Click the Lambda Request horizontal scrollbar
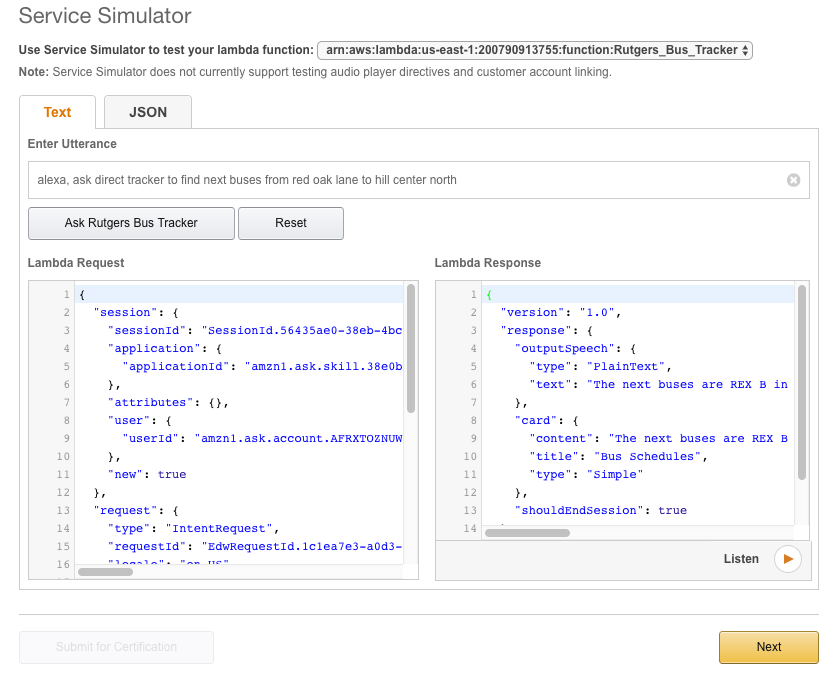836x679 pixels. click(x=106, y=572)
